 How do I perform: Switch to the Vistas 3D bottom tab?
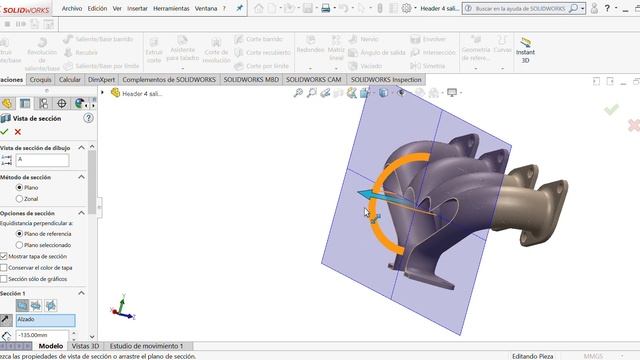click(85, 346)
